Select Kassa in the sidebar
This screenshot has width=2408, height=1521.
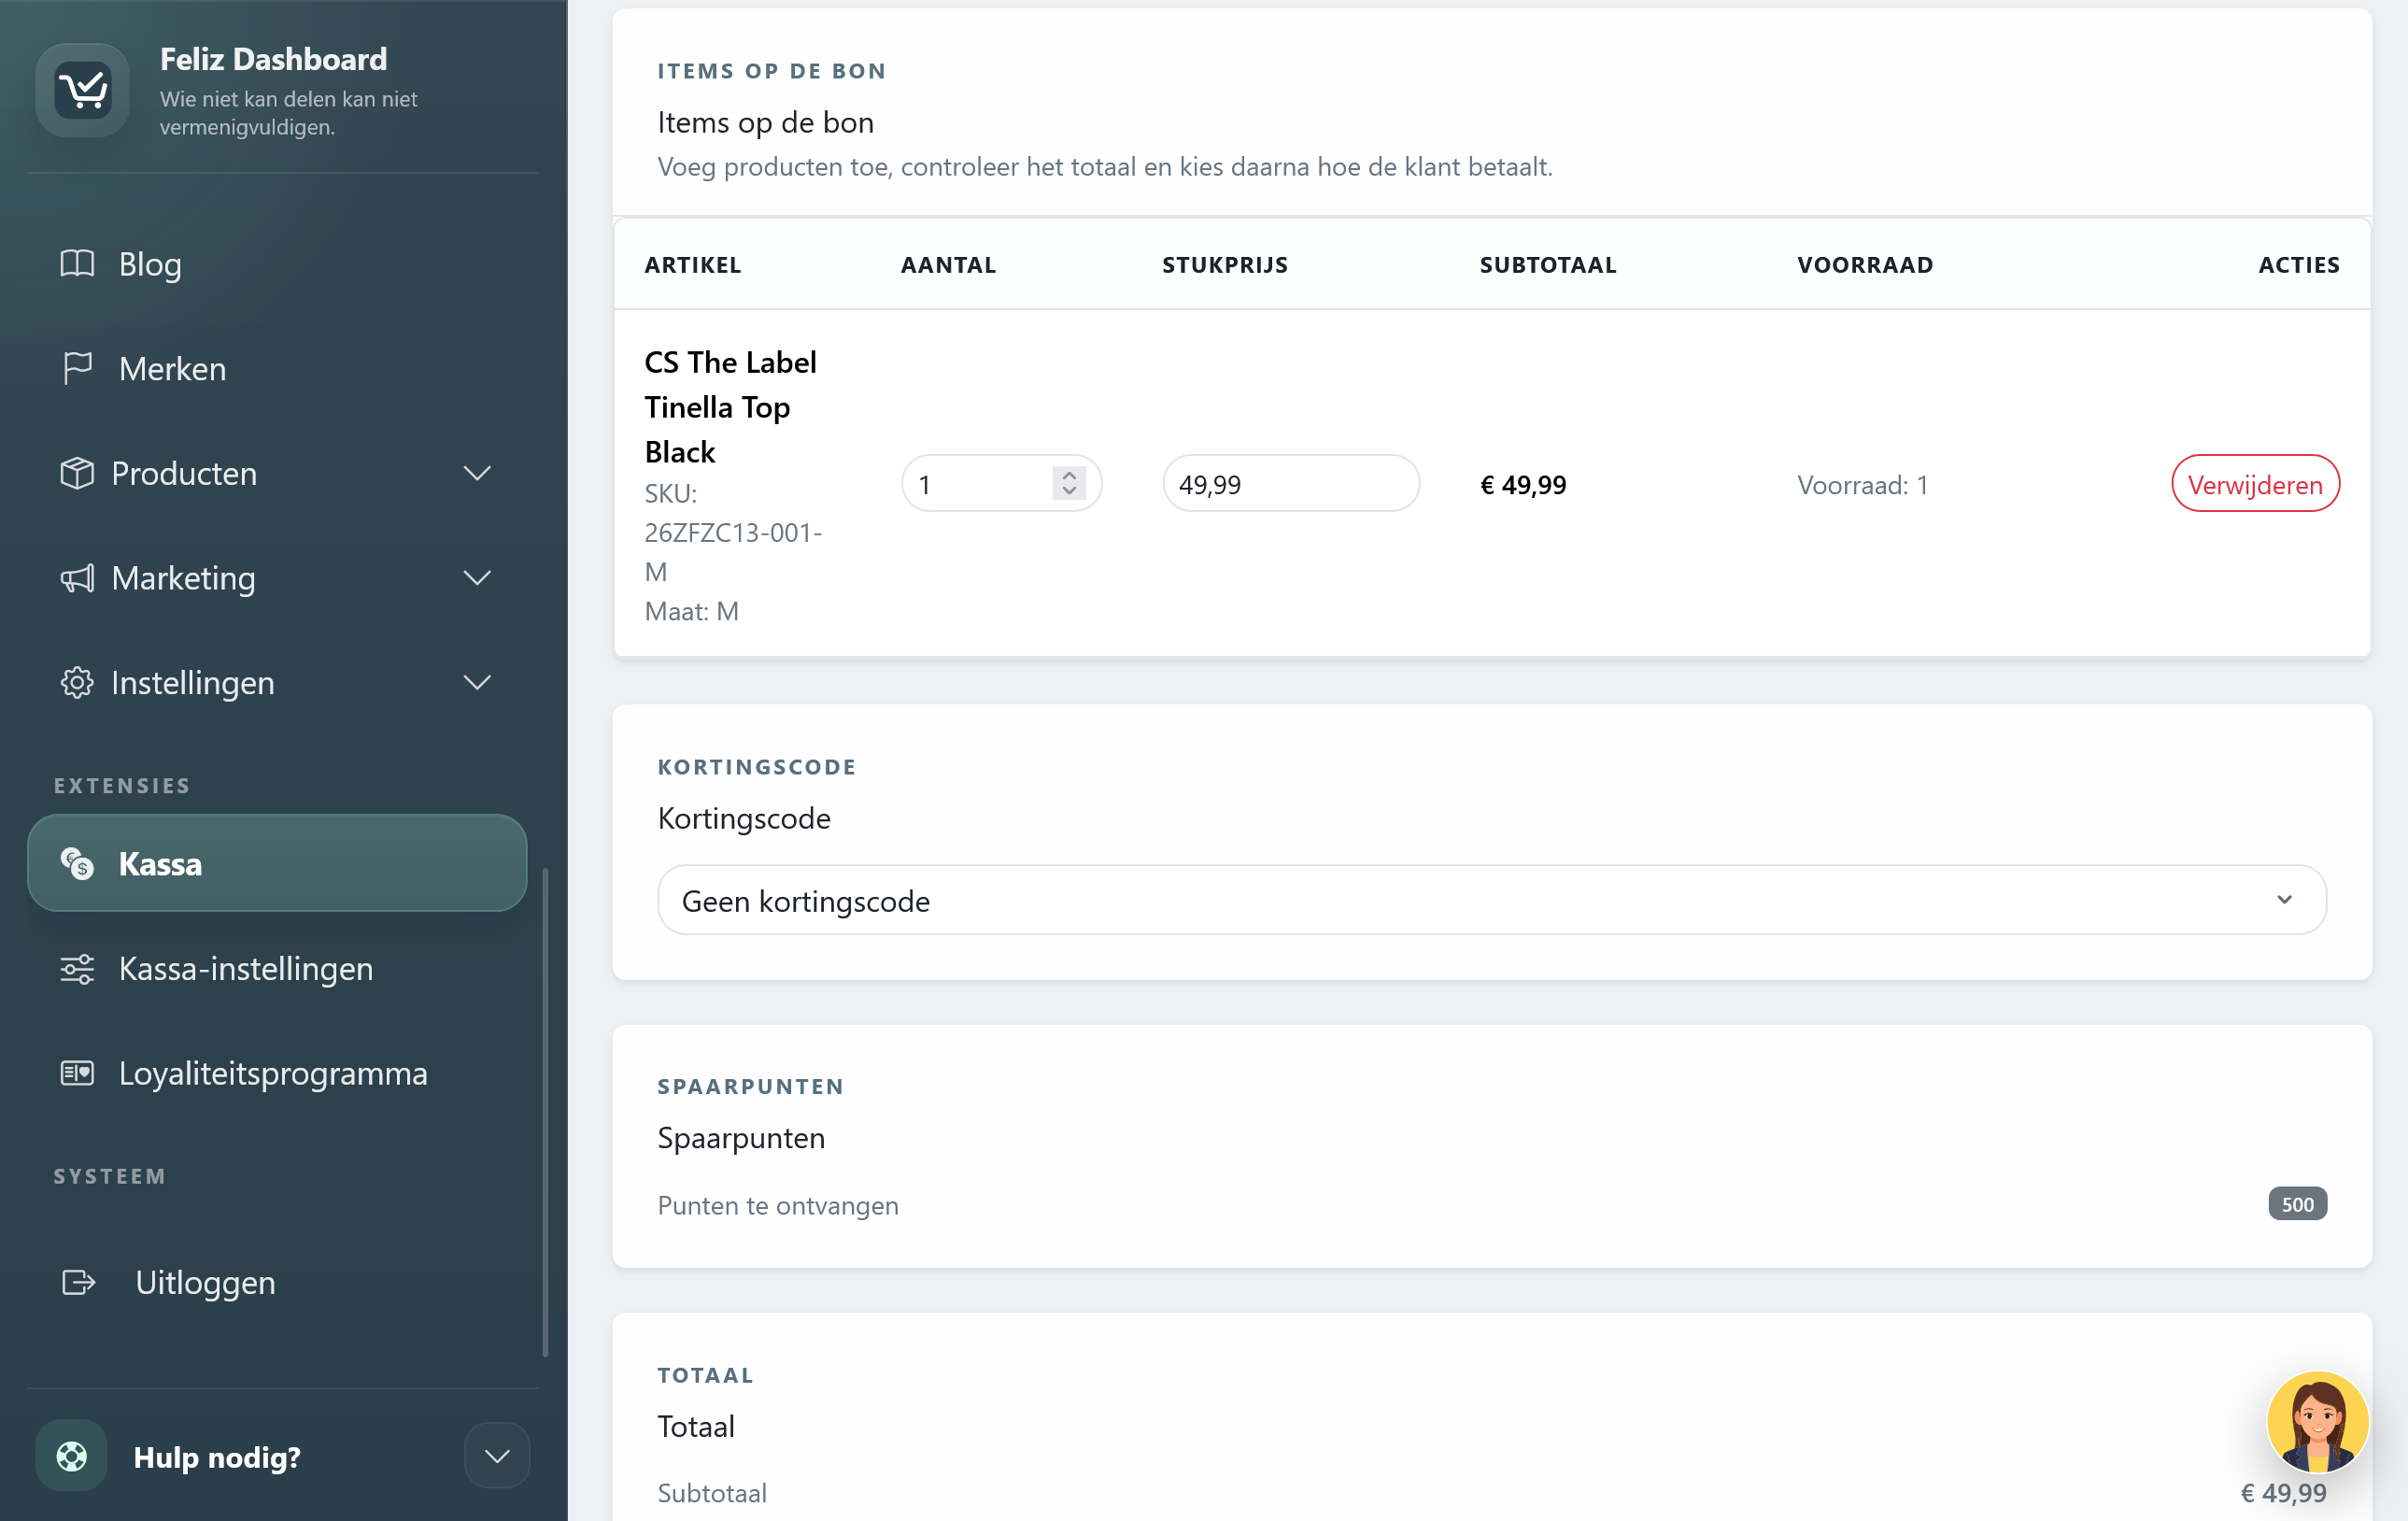(x=276, y=863)
